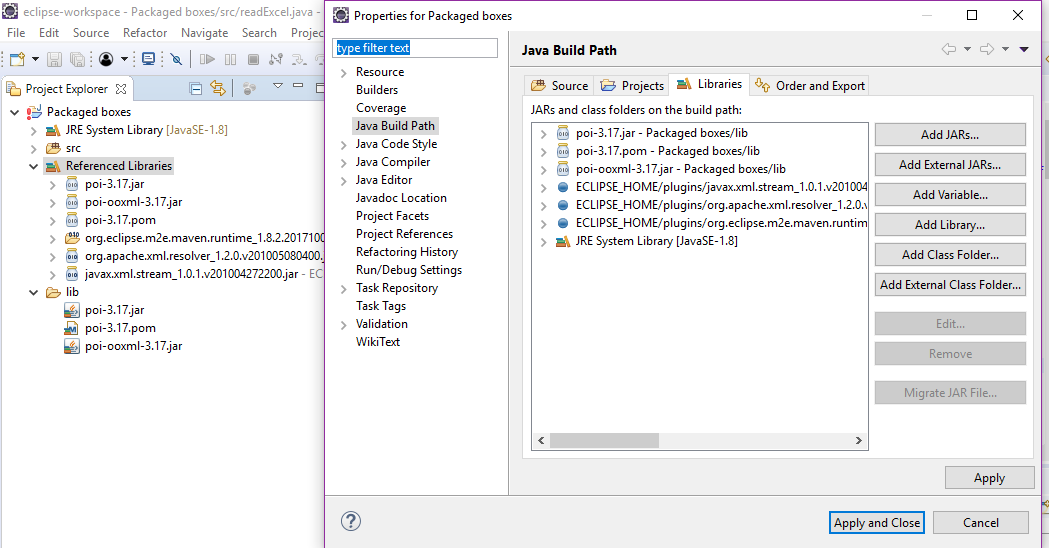Collapse the Referenced Libraries node
The height and width of the screenshot is (548, 1049).
coord(33,167)
